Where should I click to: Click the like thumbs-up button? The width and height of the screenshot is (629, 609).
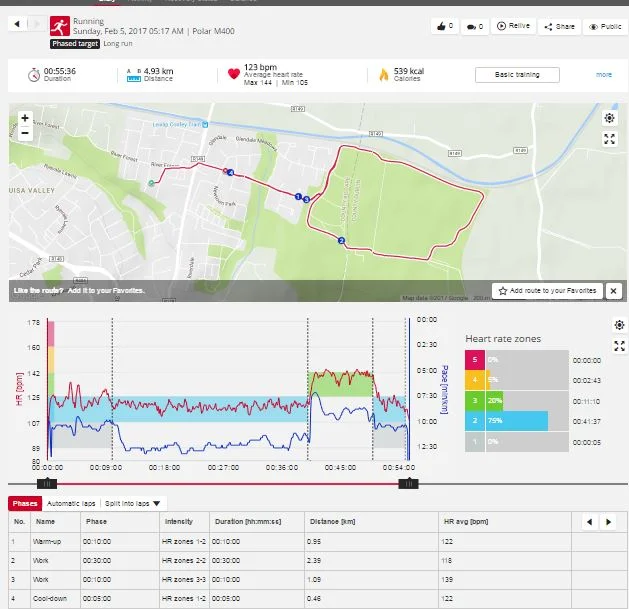click(x=445, y=27)
